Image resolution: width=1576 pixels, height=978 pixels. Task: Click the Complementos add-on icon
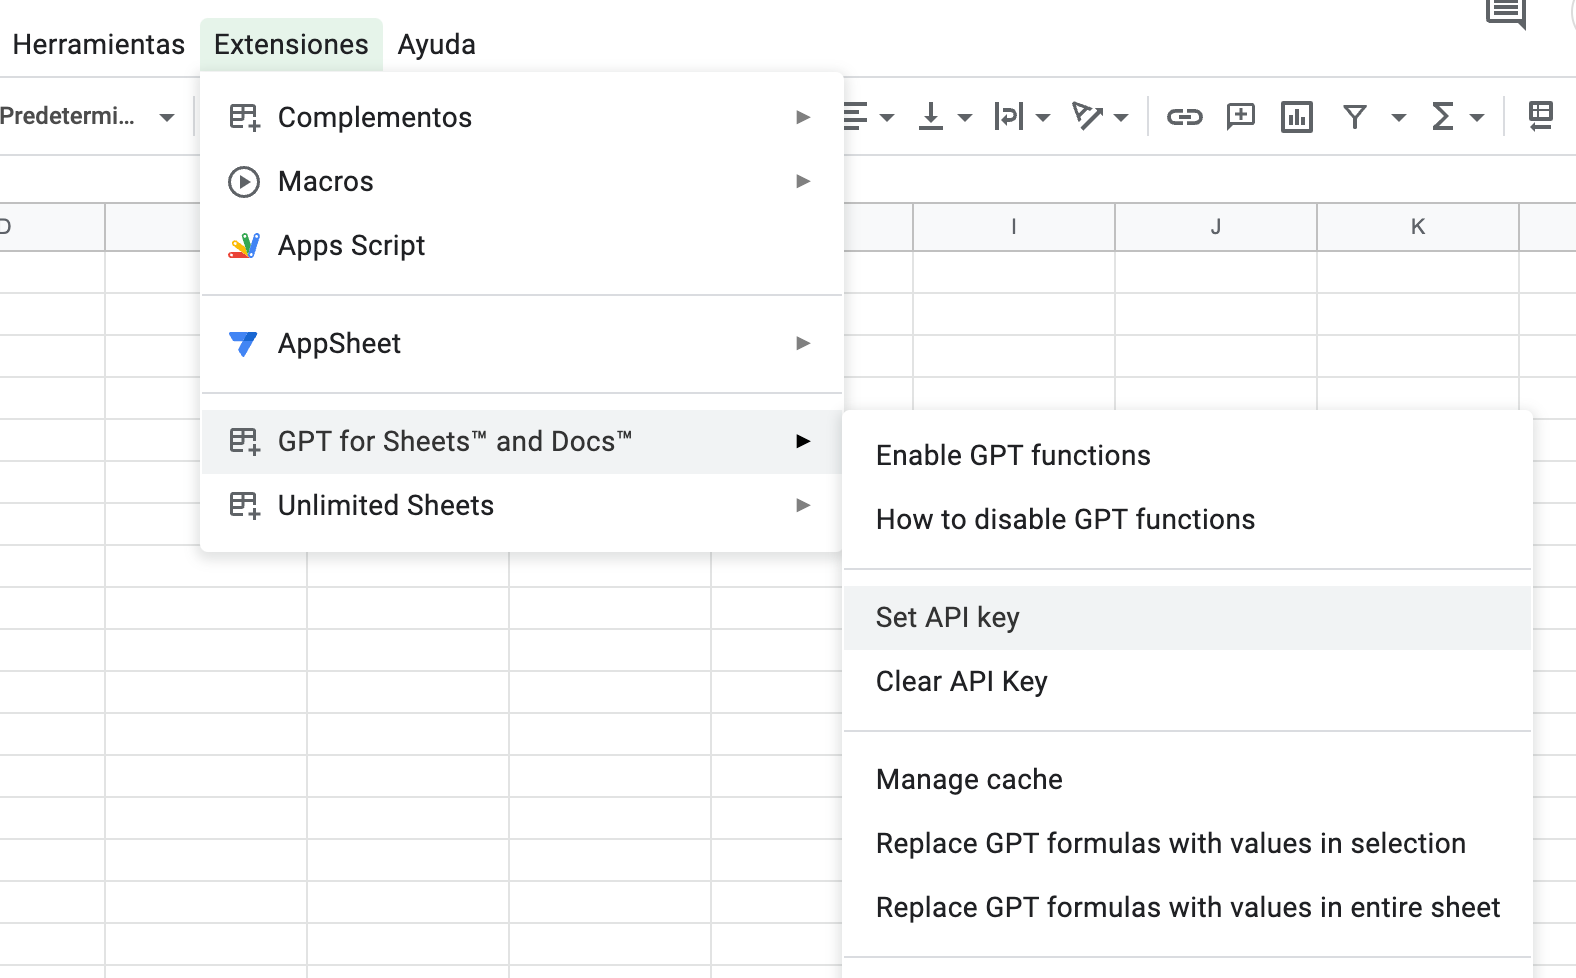244,117
